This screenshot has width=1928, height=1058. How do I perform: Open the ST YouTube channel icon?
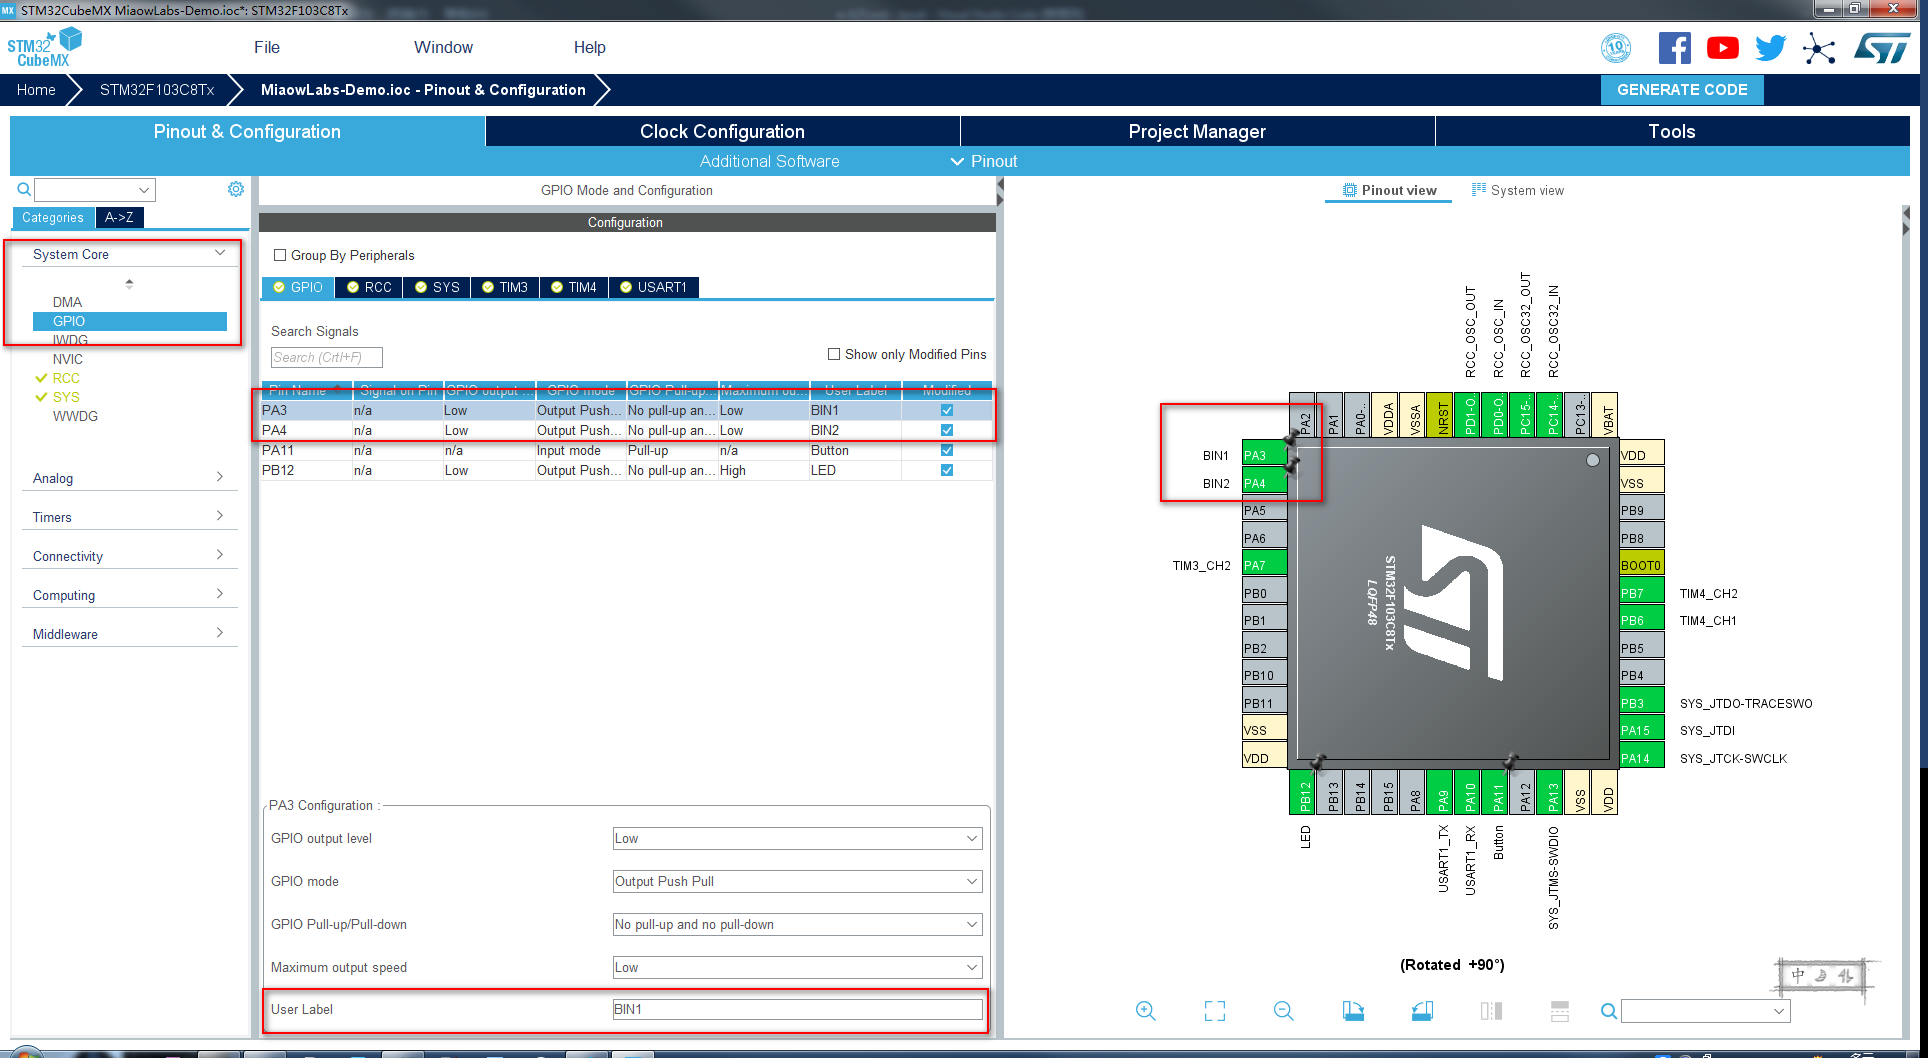coord(1722,48)
